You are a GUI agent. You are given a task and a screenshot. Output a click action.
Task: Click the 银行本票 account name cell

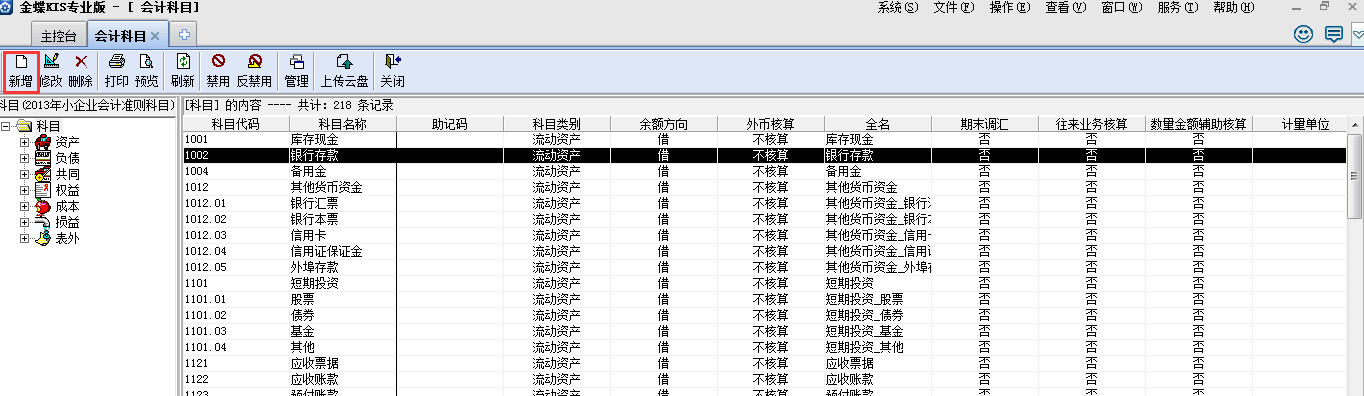(x=342, y=219)
